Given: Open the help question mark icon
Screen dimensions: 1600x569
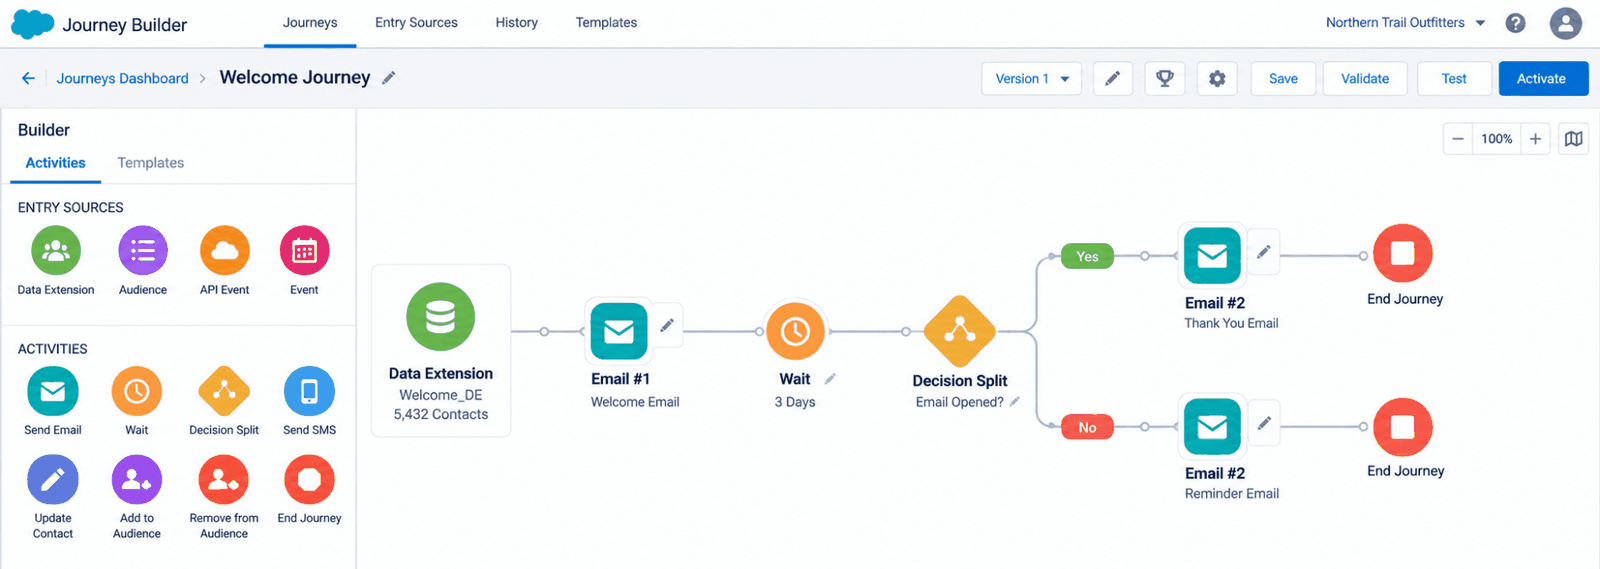Looking at the screenshot, I should (1515, 23).
